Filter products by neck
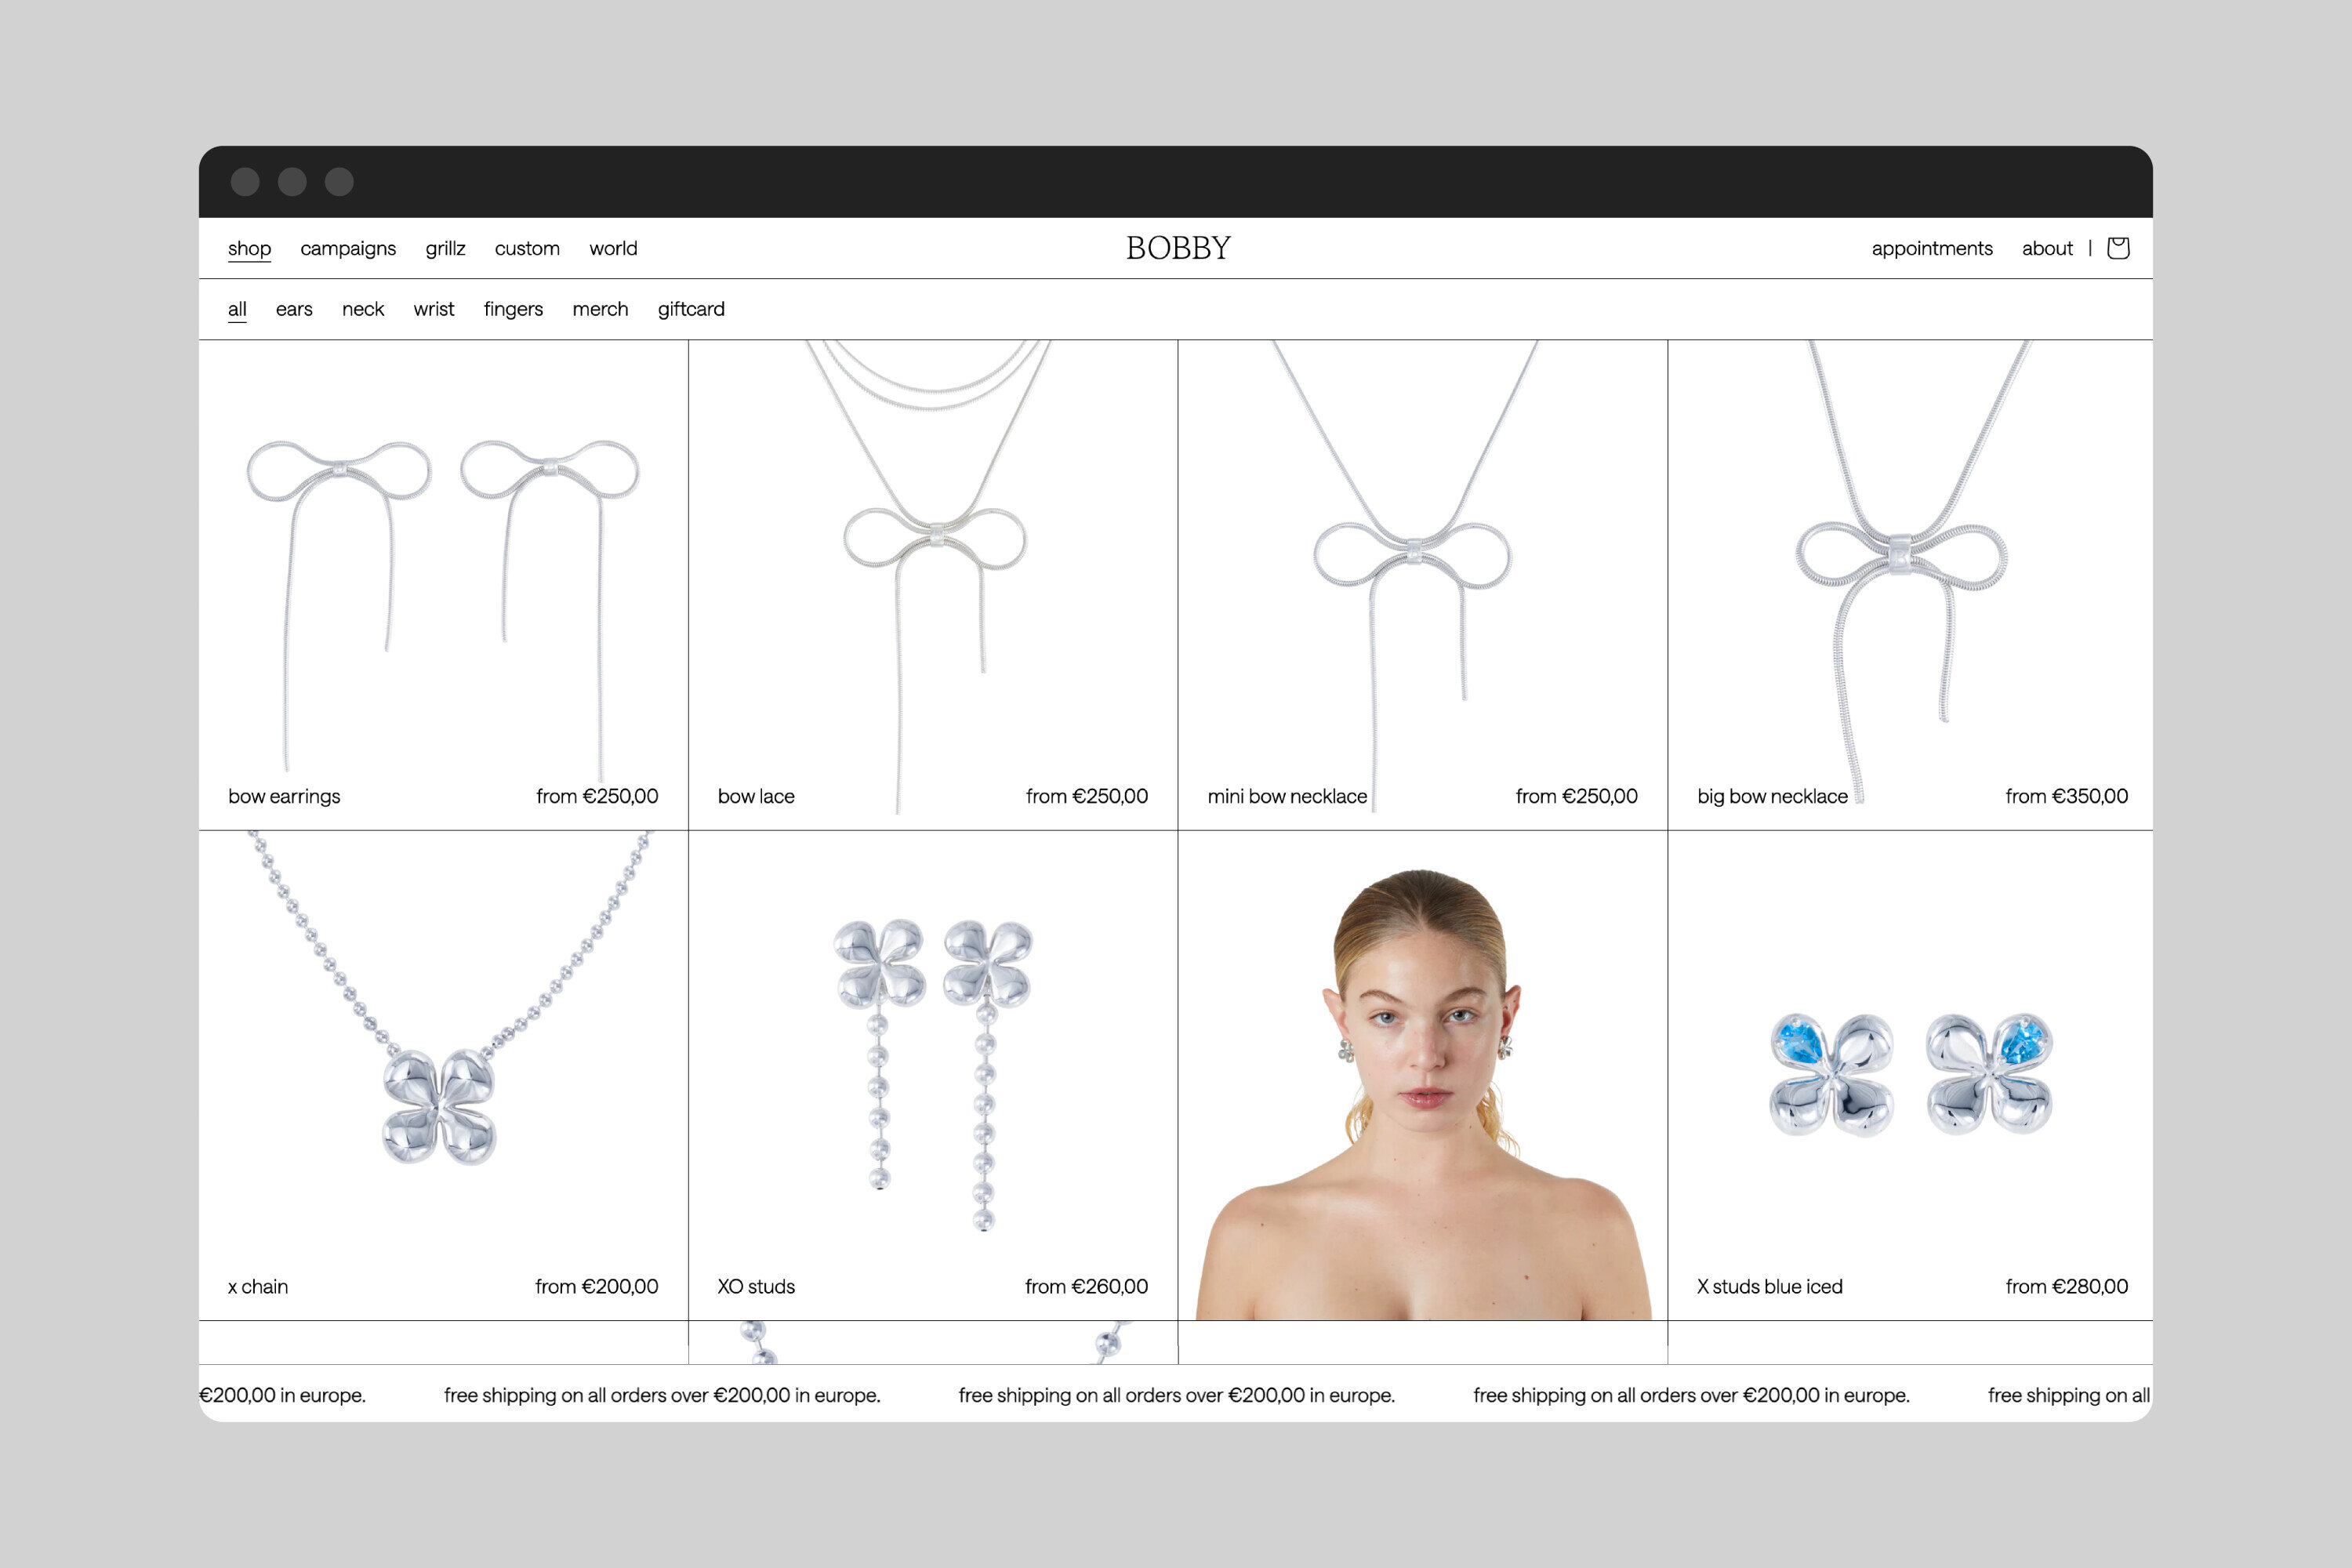The width and height of the screenshot is (2352, 1568). 363,309
